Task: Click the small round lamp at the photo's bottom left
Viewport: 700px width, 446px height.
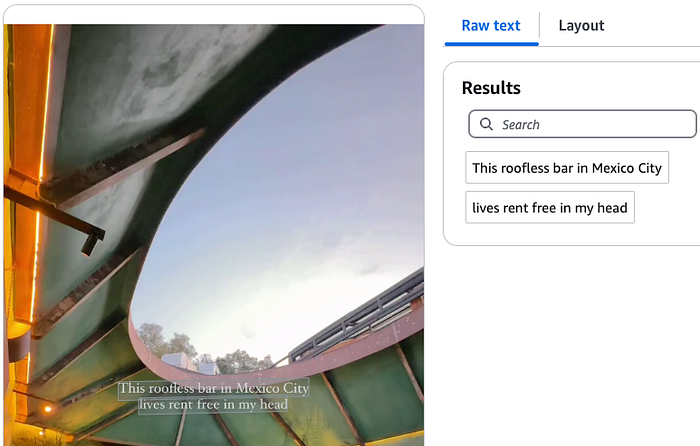Action: click(x=47, y=408)
